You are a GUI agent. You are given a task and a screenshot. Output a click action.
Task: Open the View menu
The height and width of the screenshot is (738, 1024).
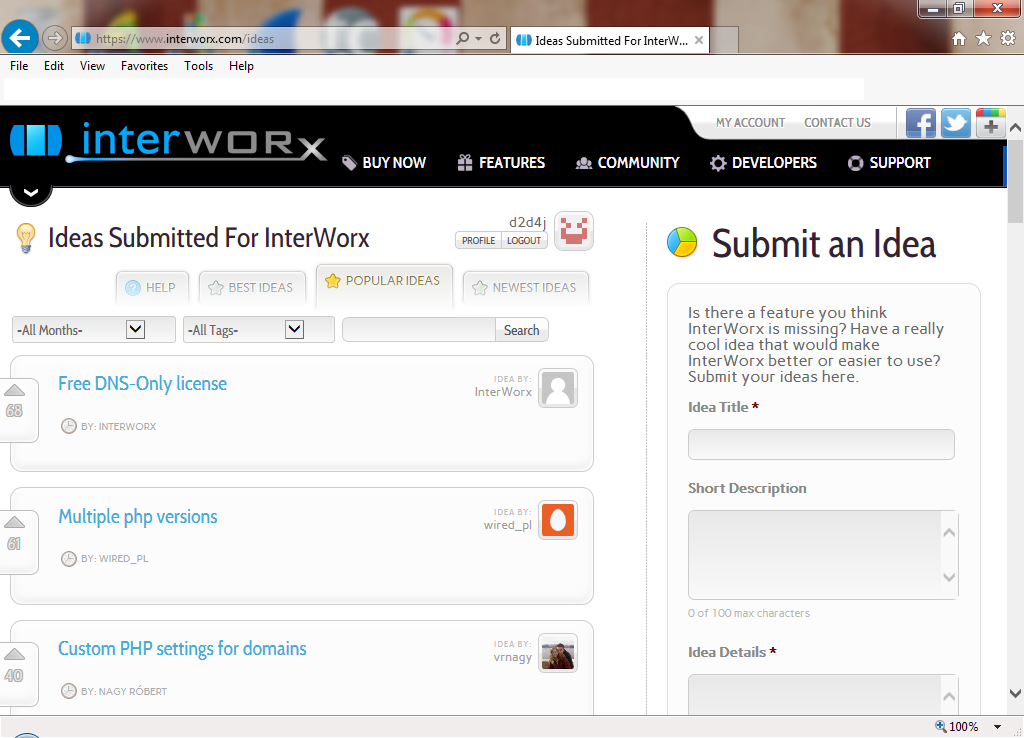point(92,66)
